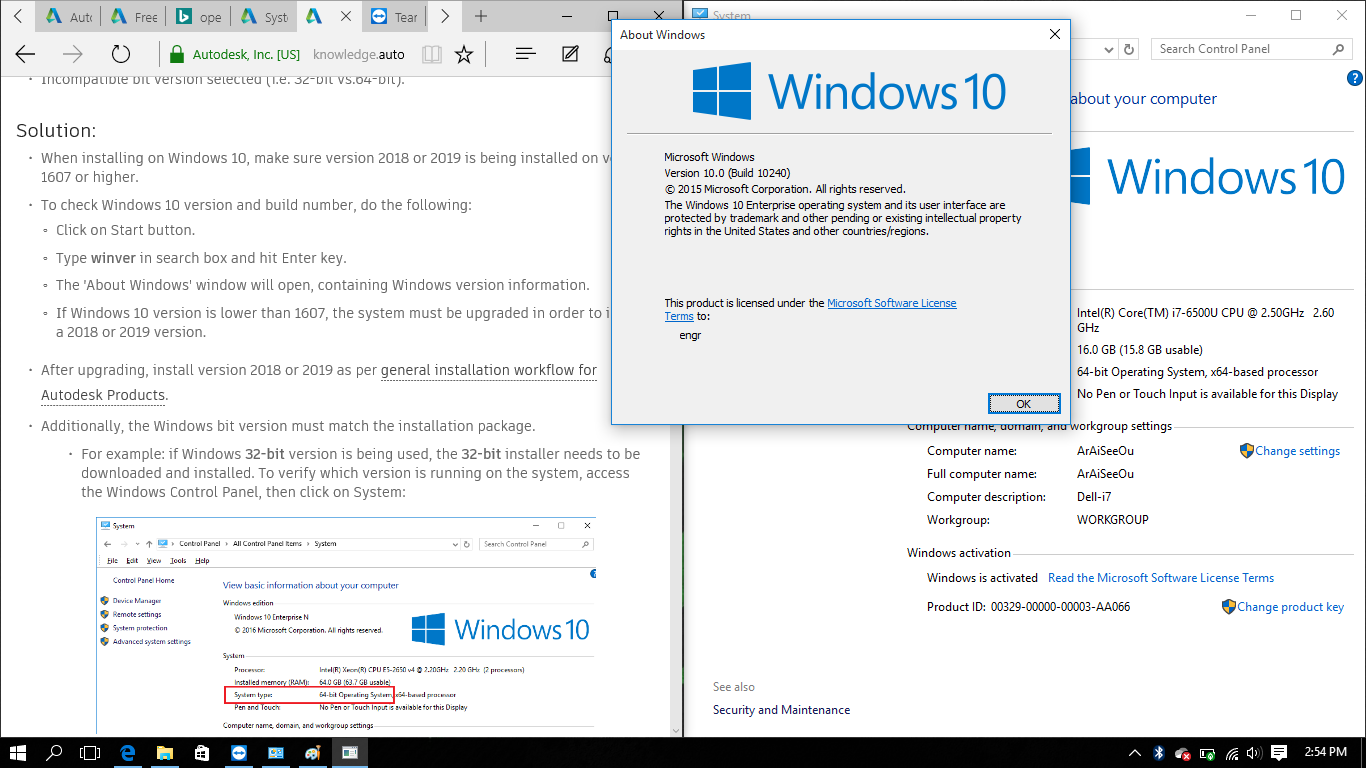
Task: Click the active System window taskbar button
Action: [x=350, y=753]
